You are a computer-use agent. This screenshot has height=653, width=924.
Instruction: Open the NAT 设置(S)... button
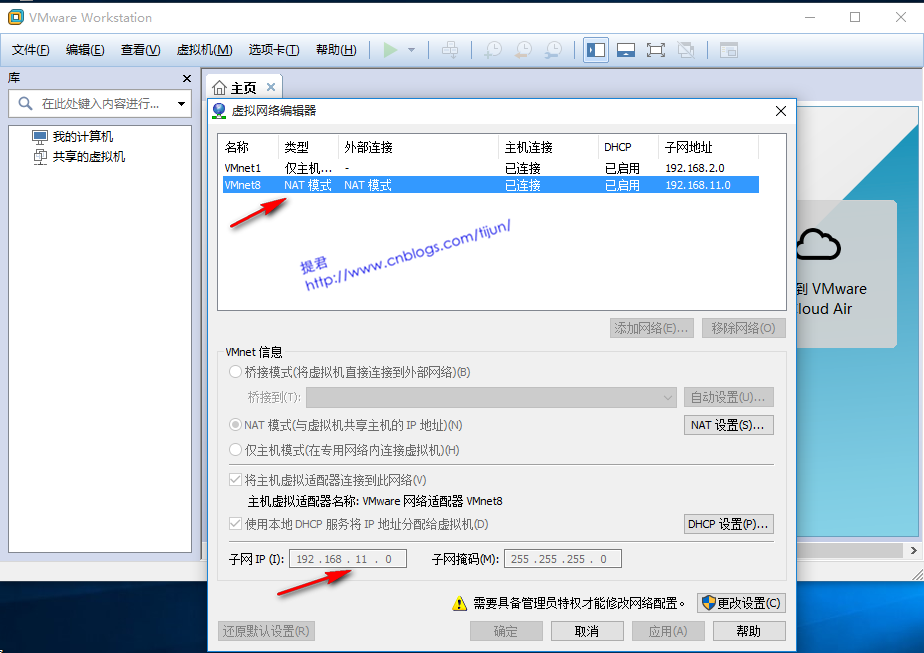tap(728, 425)
